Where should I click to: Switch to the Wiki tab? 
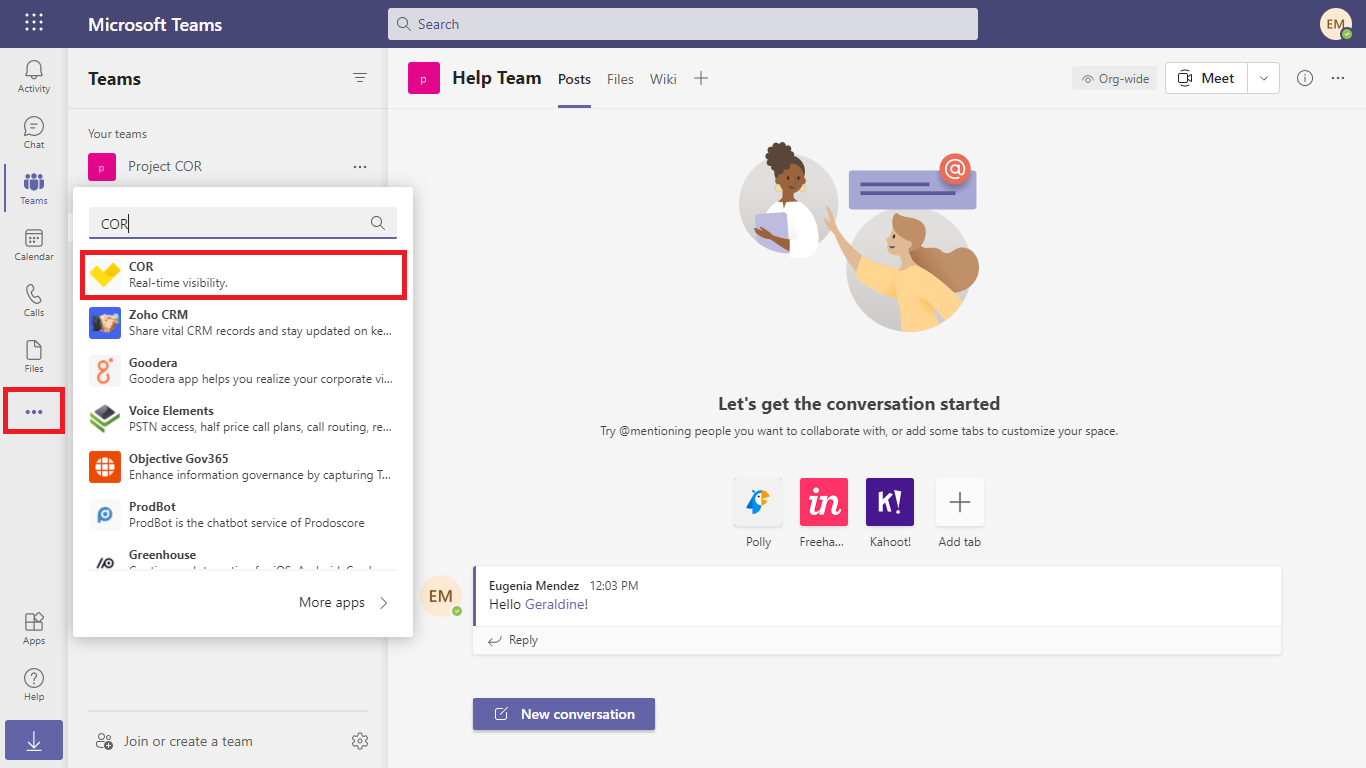click(x=663, y=79)
